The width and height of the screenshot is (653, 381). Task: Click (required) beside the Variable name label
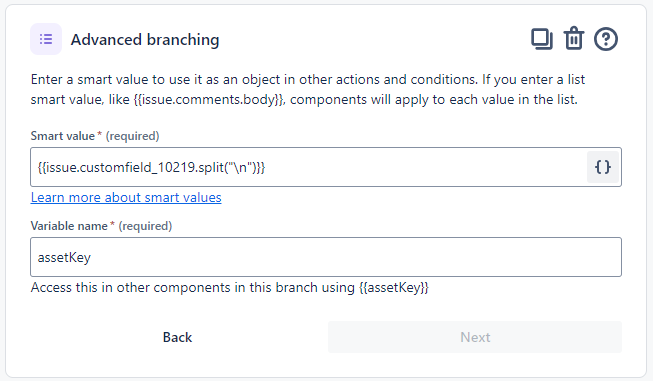[145, 226]
